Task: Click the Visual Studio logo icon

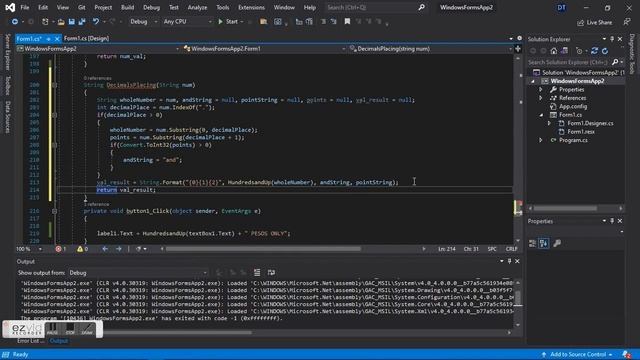Action: 10,7
